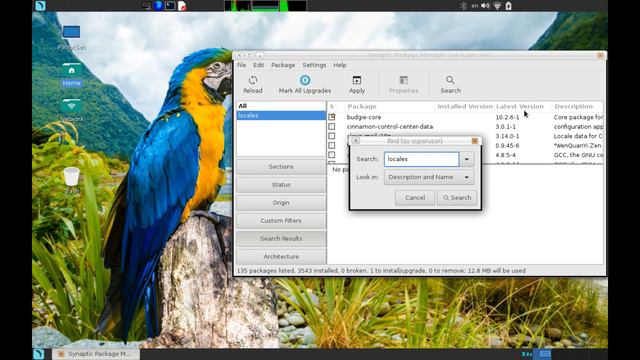Select the Network desktop icon
The height and width of the screenshot is (360, 640).
point(71,106)
